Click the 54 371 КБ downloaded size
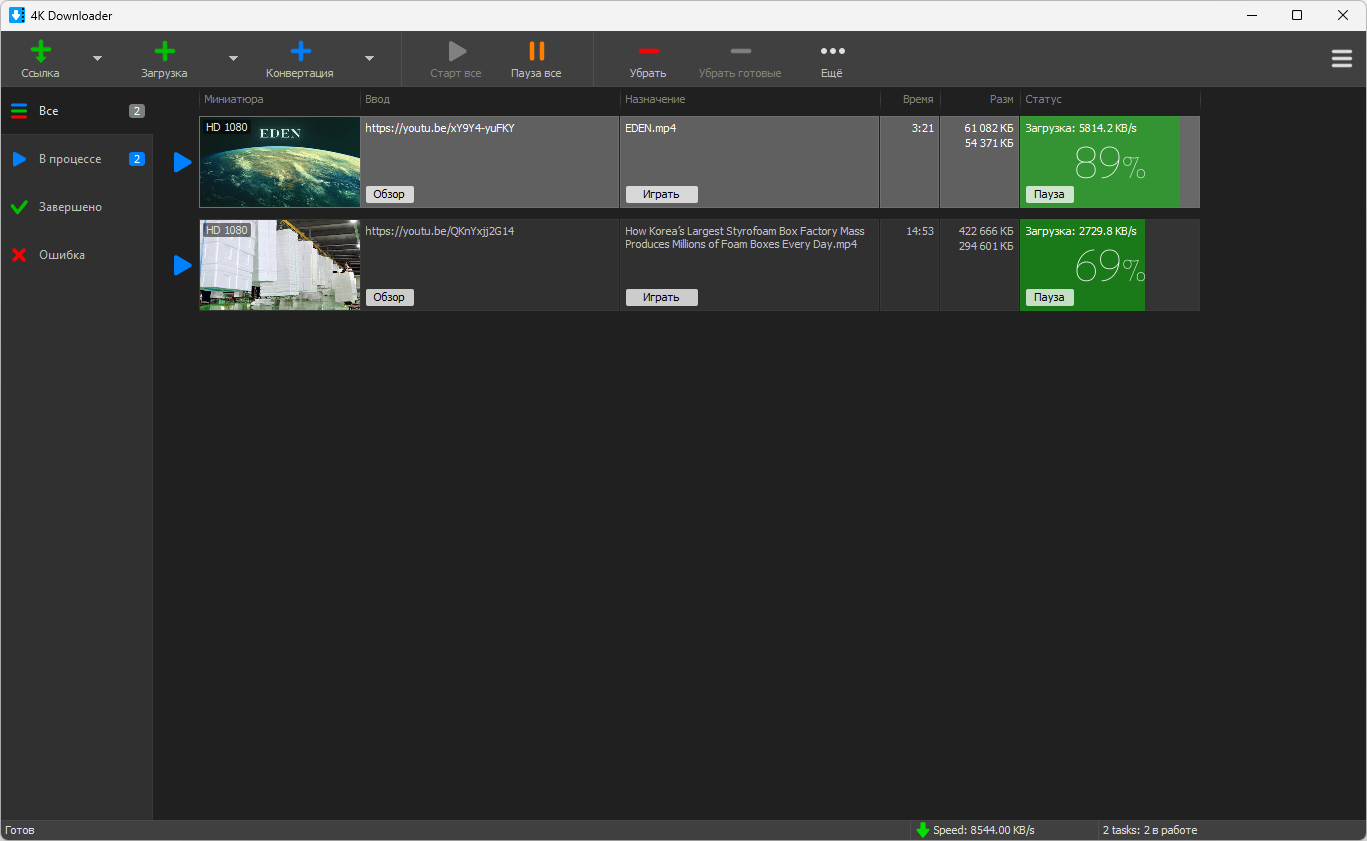Viewport: 1367px width, 841px height. pos(989,143)
